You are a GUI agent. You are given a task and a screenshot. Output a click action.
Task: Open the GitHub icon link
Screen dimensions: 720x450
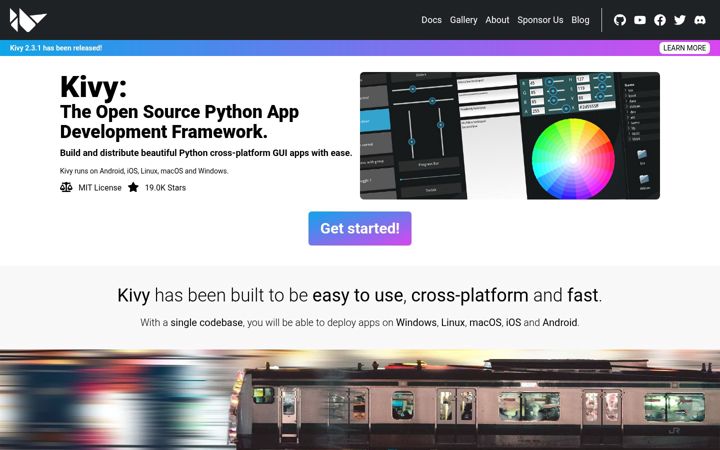click(x=620, y=20)
